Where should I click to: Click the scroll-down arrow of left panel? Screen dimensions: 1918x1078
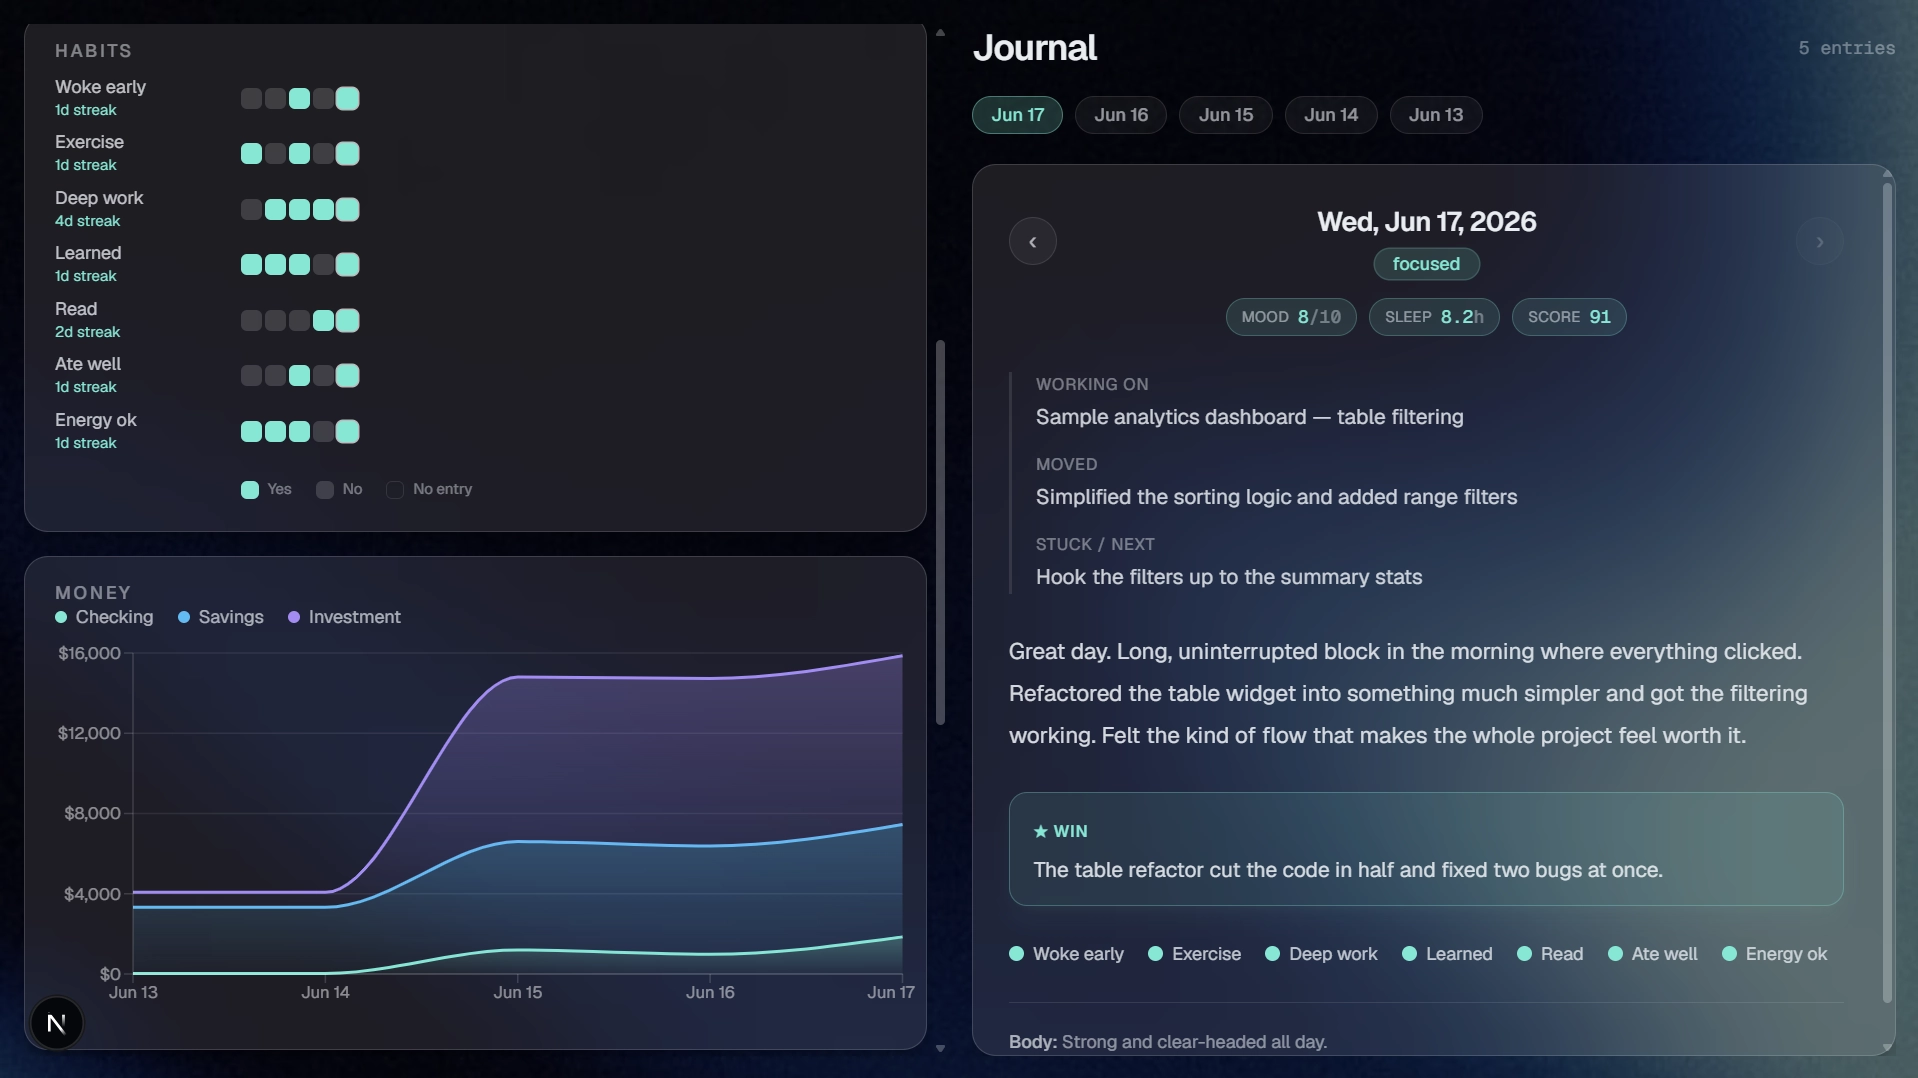[x=940, y=1048]
